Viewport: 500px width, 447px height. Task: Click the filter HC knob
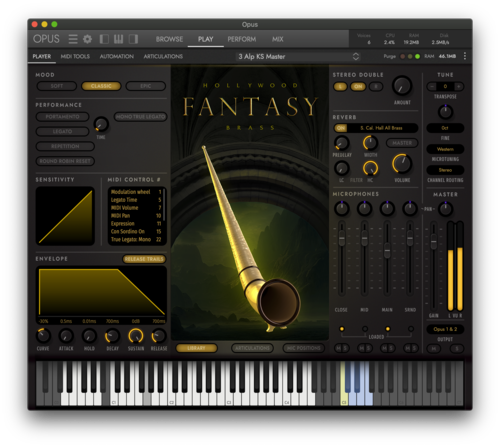tap(370, 168)
